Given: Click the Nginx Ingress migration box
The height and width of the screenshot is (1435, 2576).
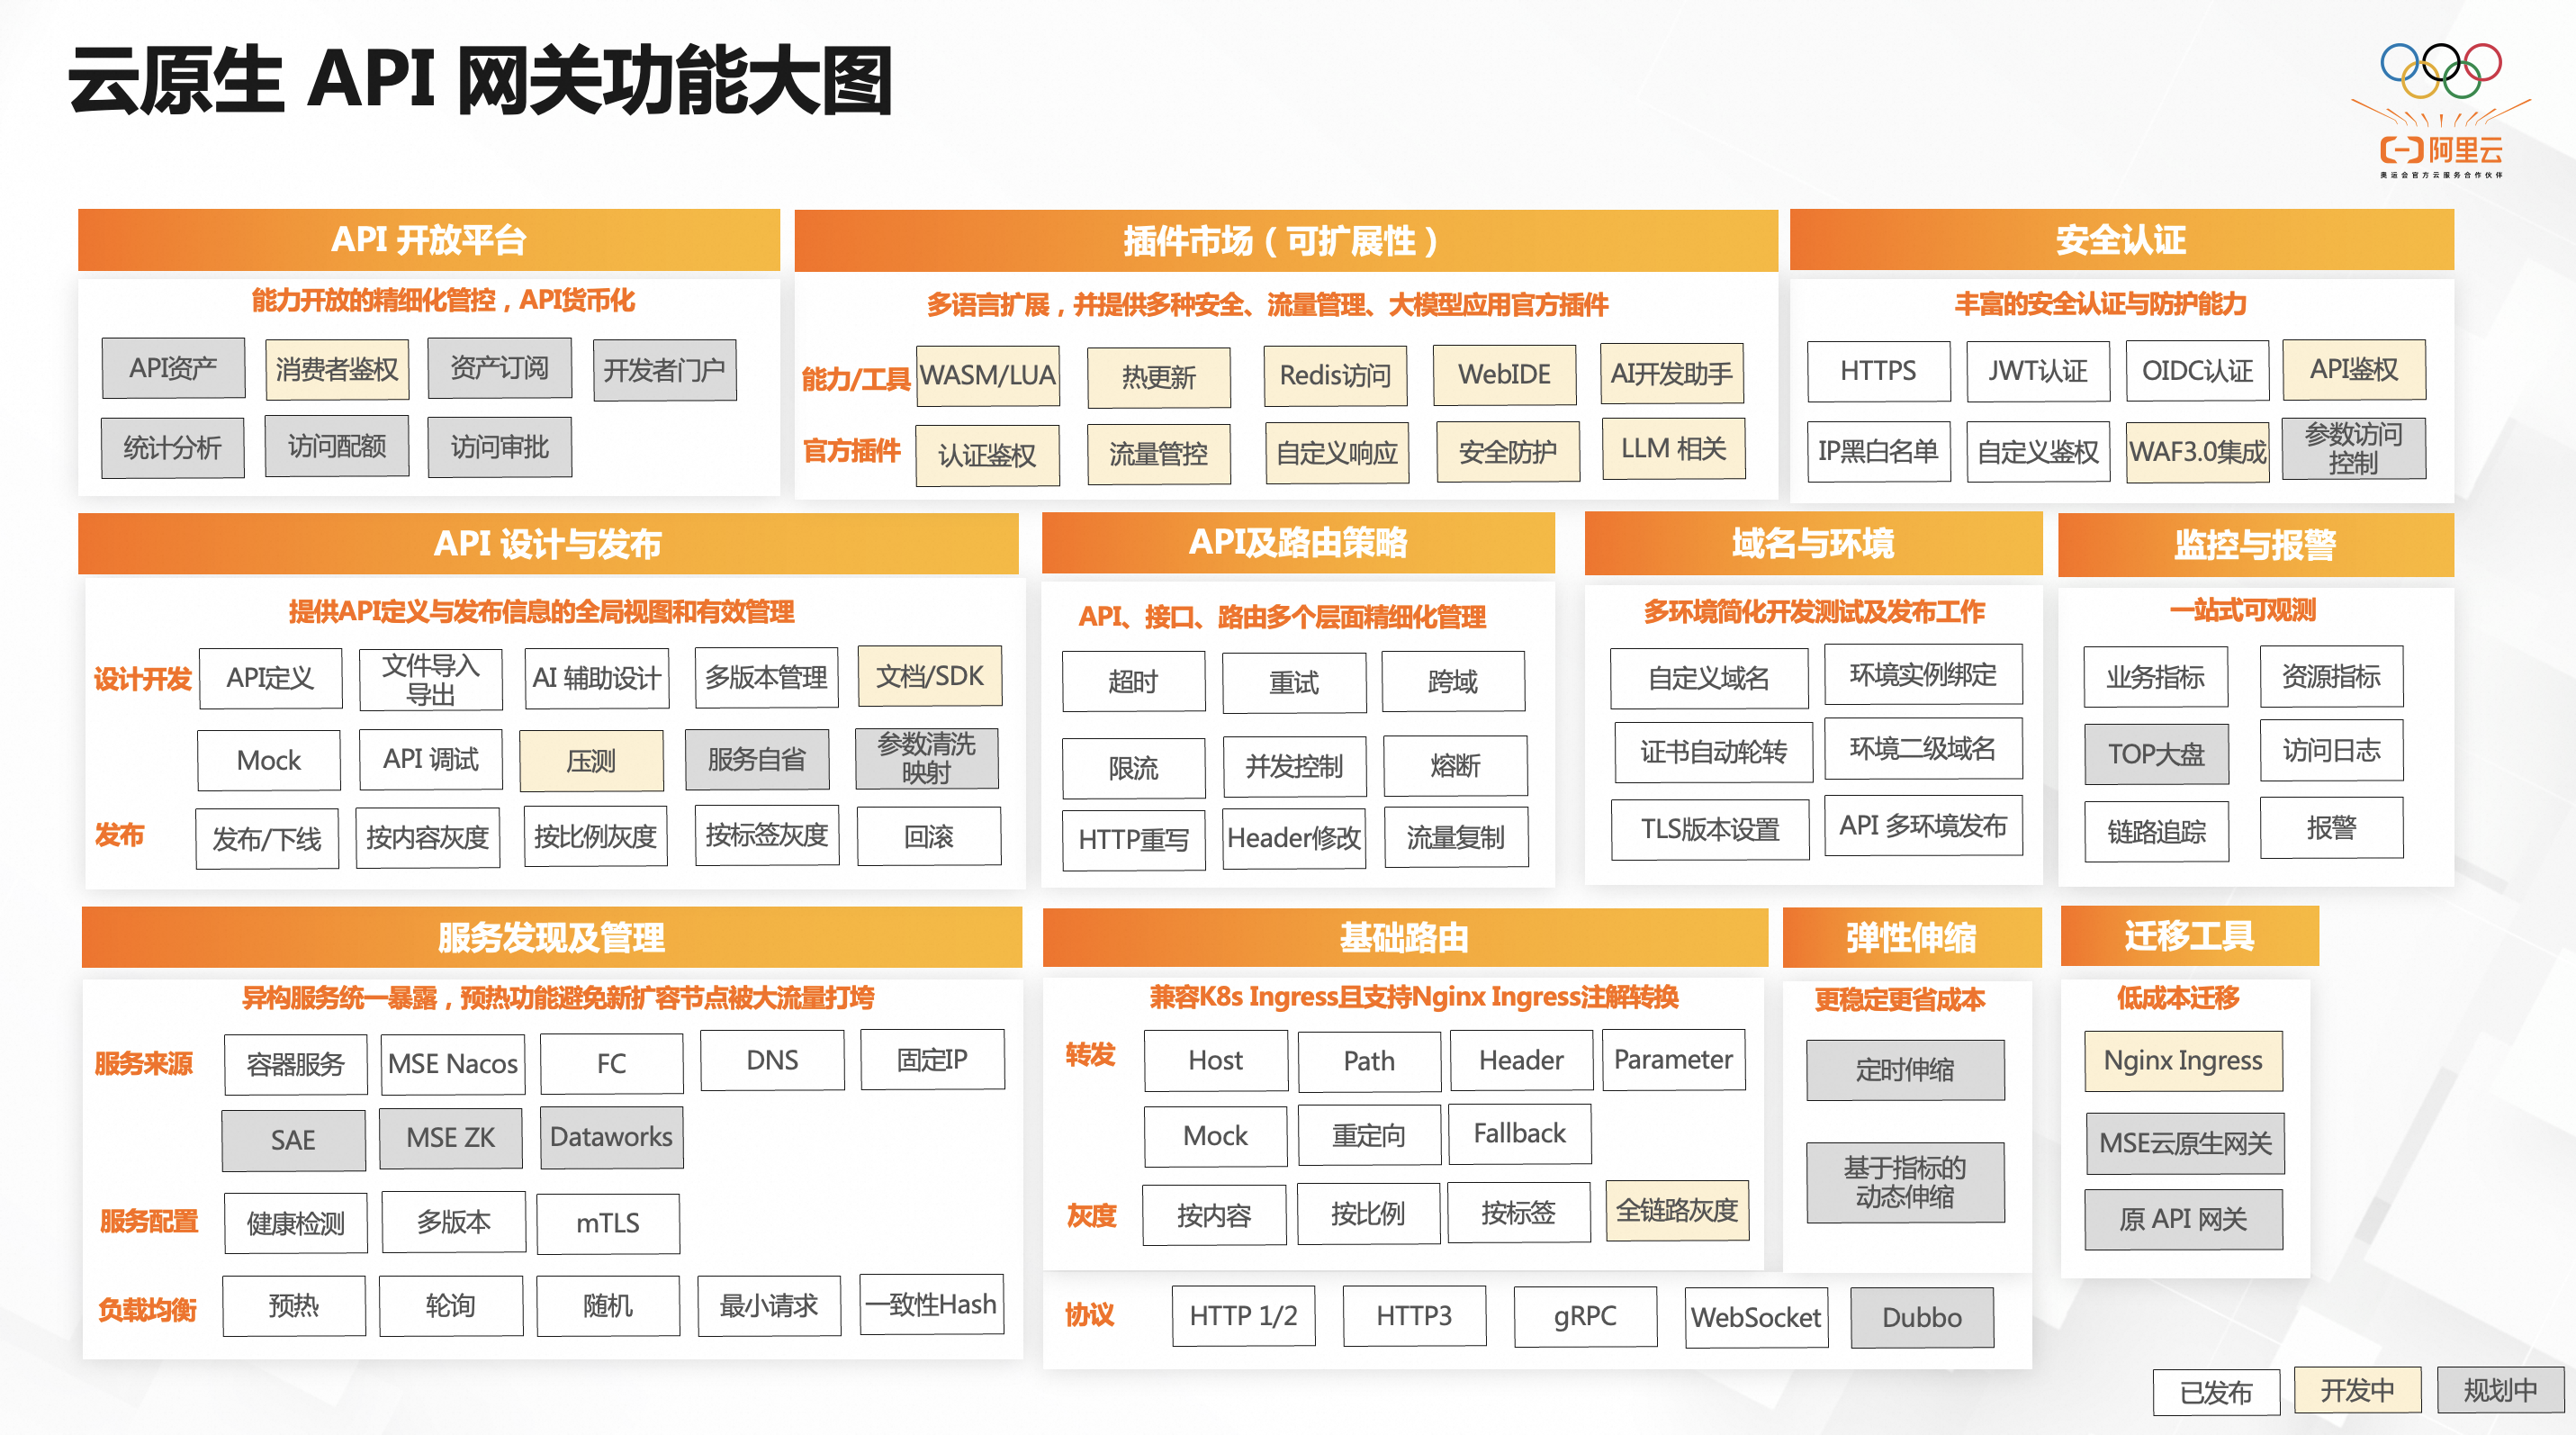Looking at the screenshot, I should (x=2183, y=1060).
